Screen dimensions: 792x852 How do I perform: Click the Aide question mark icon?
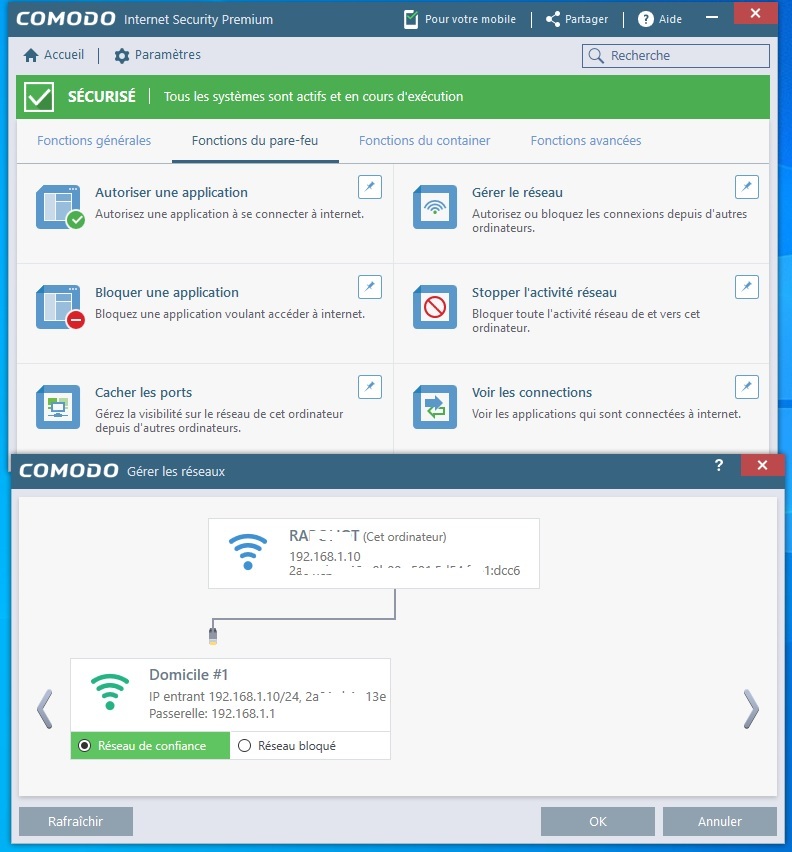(645, 19)
